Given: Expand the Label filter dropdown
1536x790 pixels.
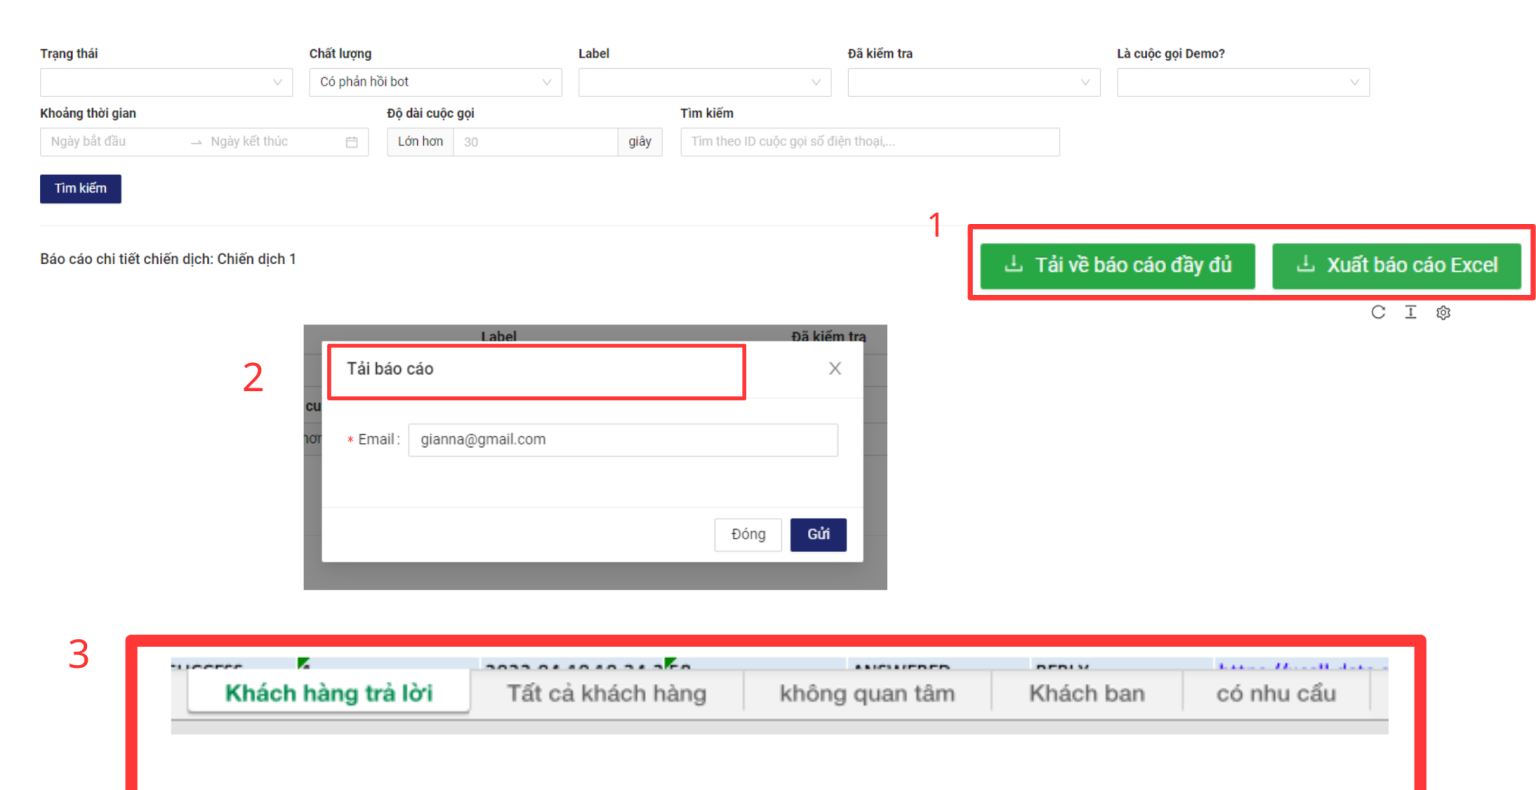Looking at the screenshot, I should pos(704,82).
